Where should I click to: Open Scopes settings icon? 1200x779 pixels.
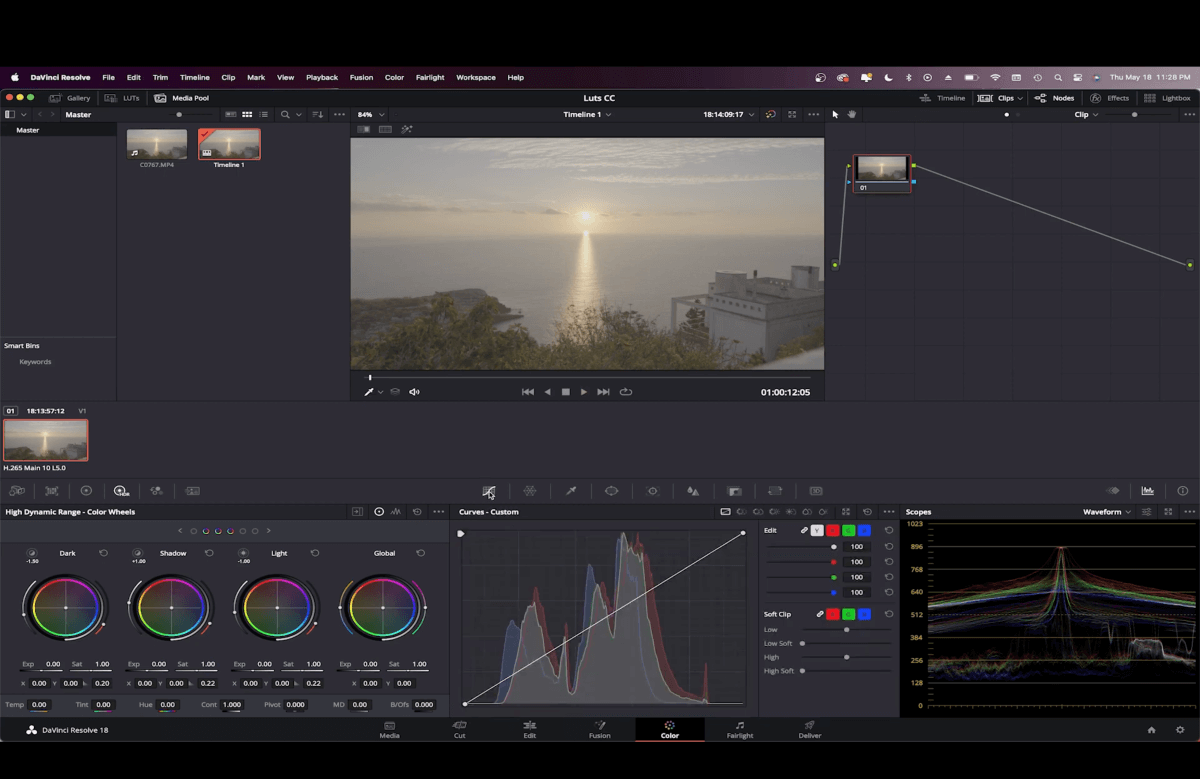(x=1147, y=512)
